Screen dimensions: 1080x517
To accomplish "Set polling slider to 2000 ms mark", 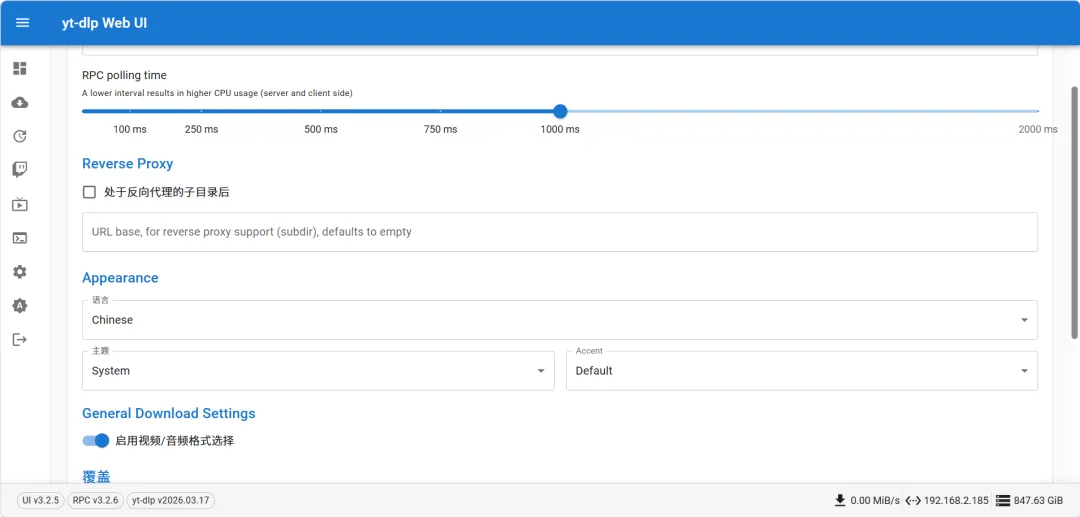I will click(x=1038, y=111).
